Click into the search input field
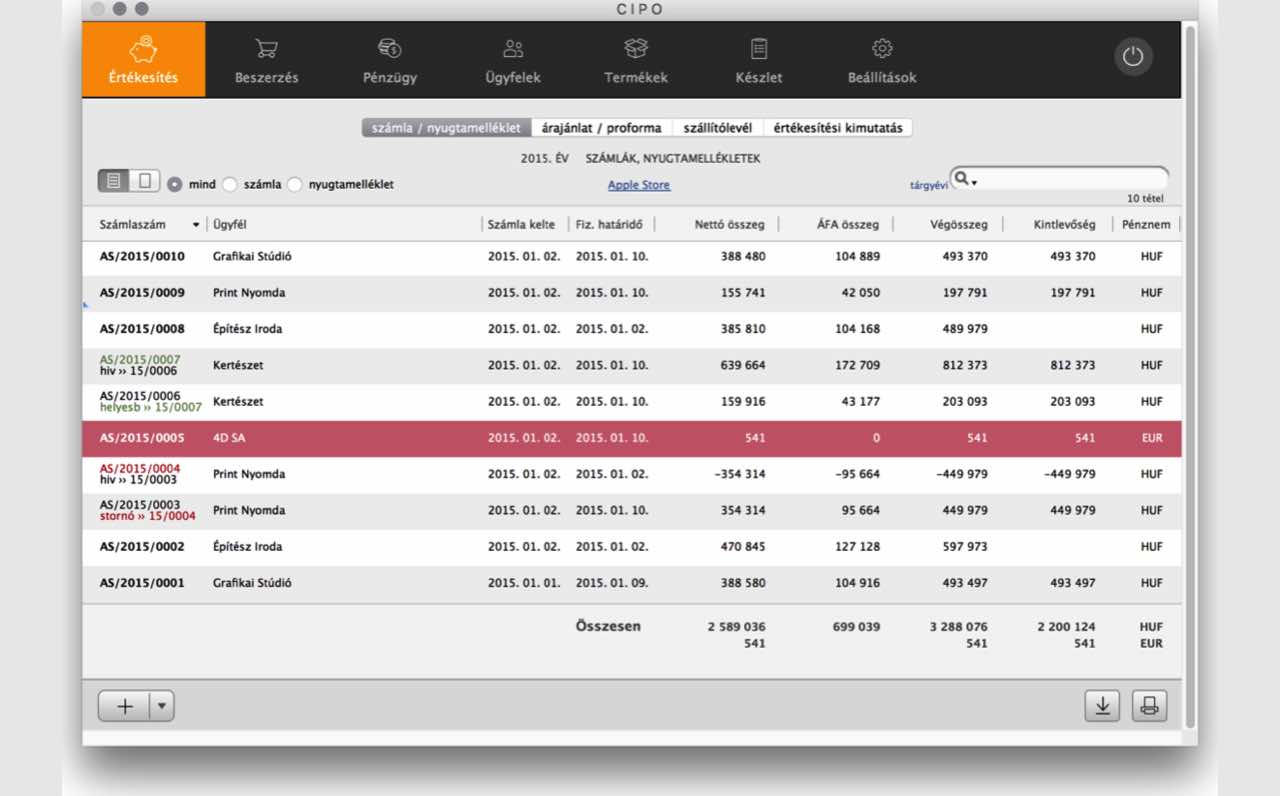 point(1065,179)
